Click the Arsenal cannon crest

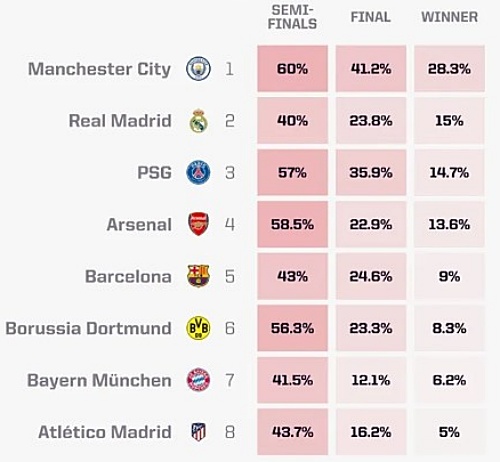coord(199,224)
